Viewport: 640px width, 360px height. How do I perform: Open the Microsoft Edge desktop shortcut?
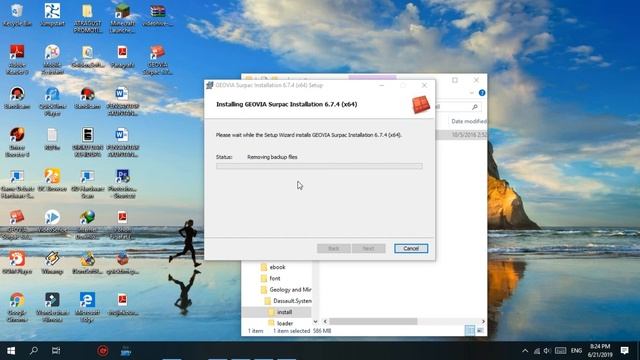[87, 307]
